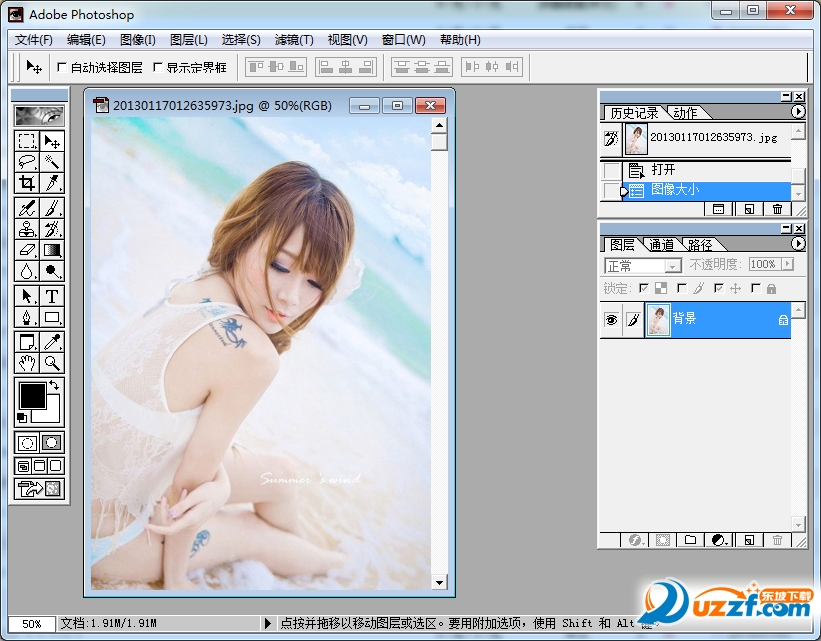Open the 滤镜(T) menu
821x641 pixels.
(x=294, y=40)
